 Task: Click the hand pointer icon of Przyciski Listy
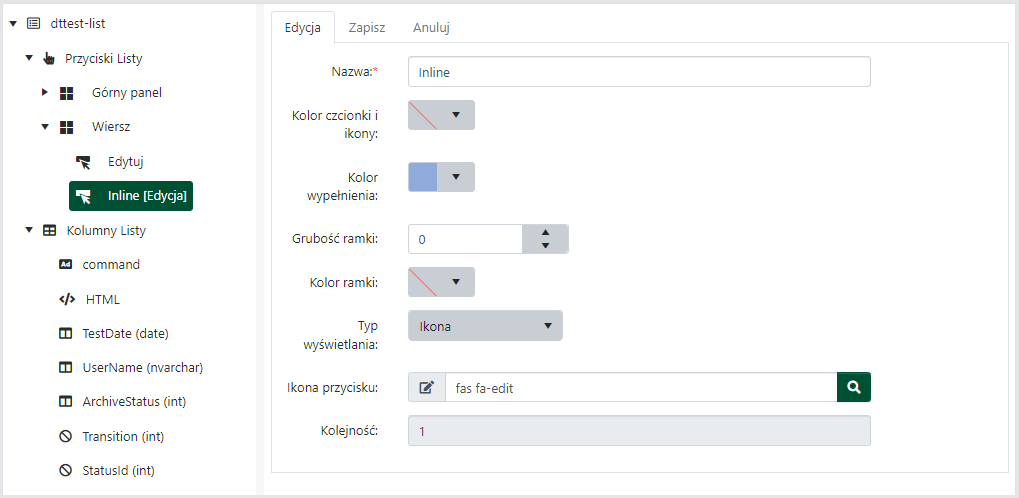[49, 59]
